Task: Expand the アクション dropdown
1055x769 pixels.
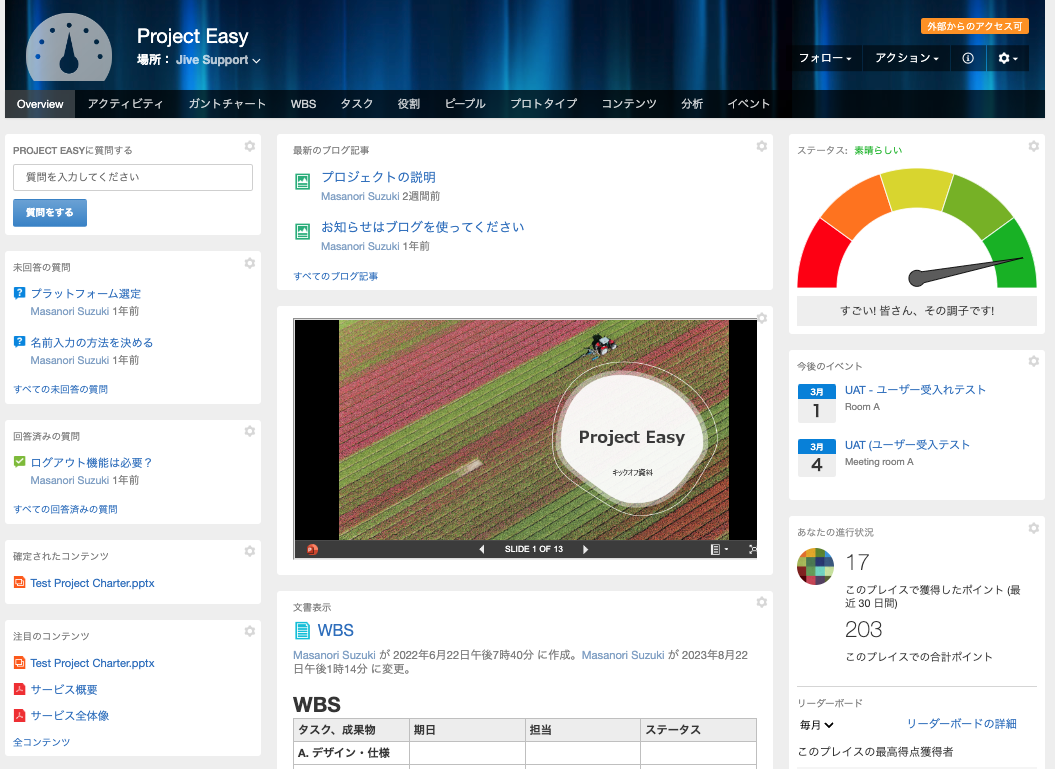Action: point(906,59)
